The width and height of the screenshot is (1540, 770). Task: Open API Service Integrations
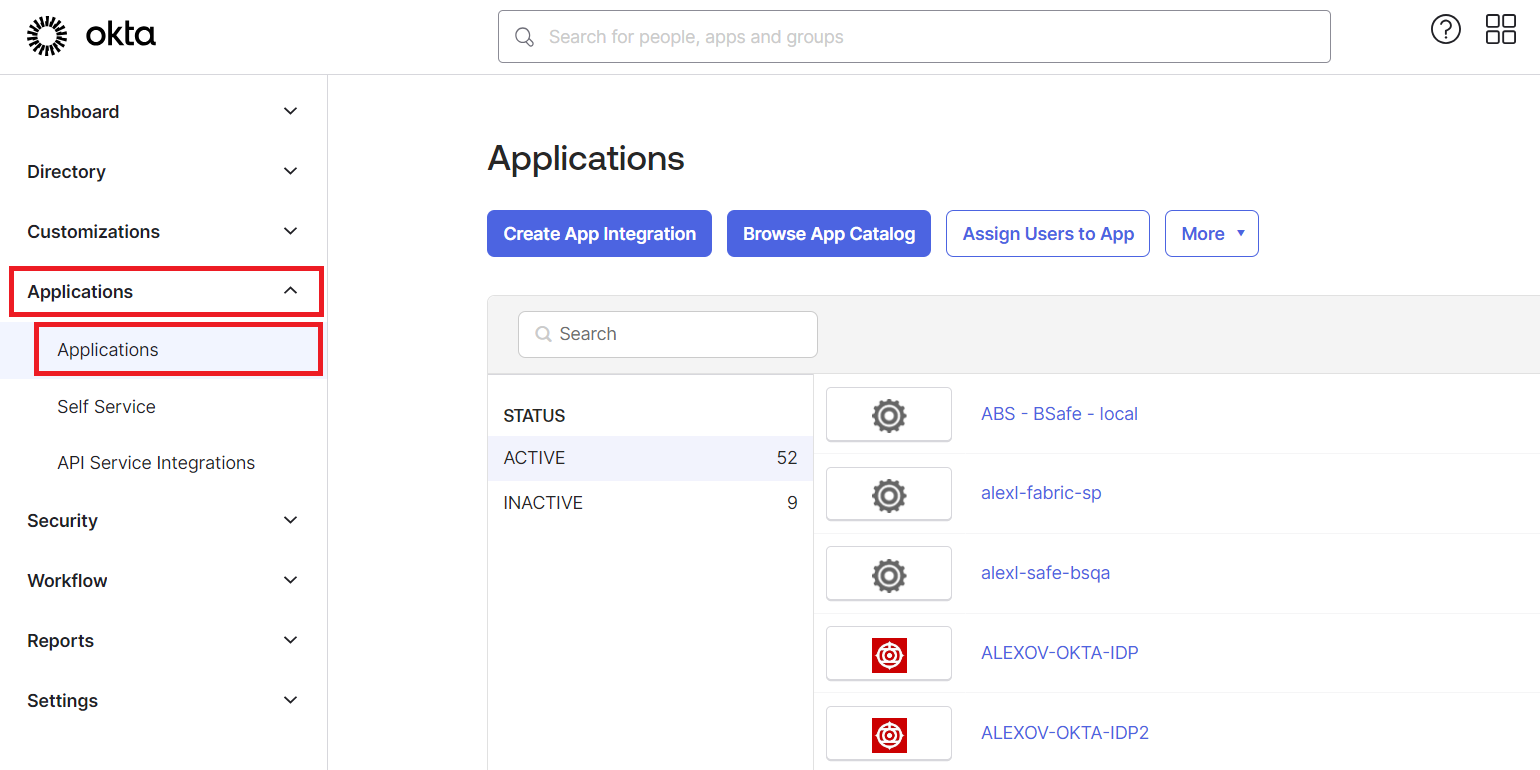click(156, 462)
